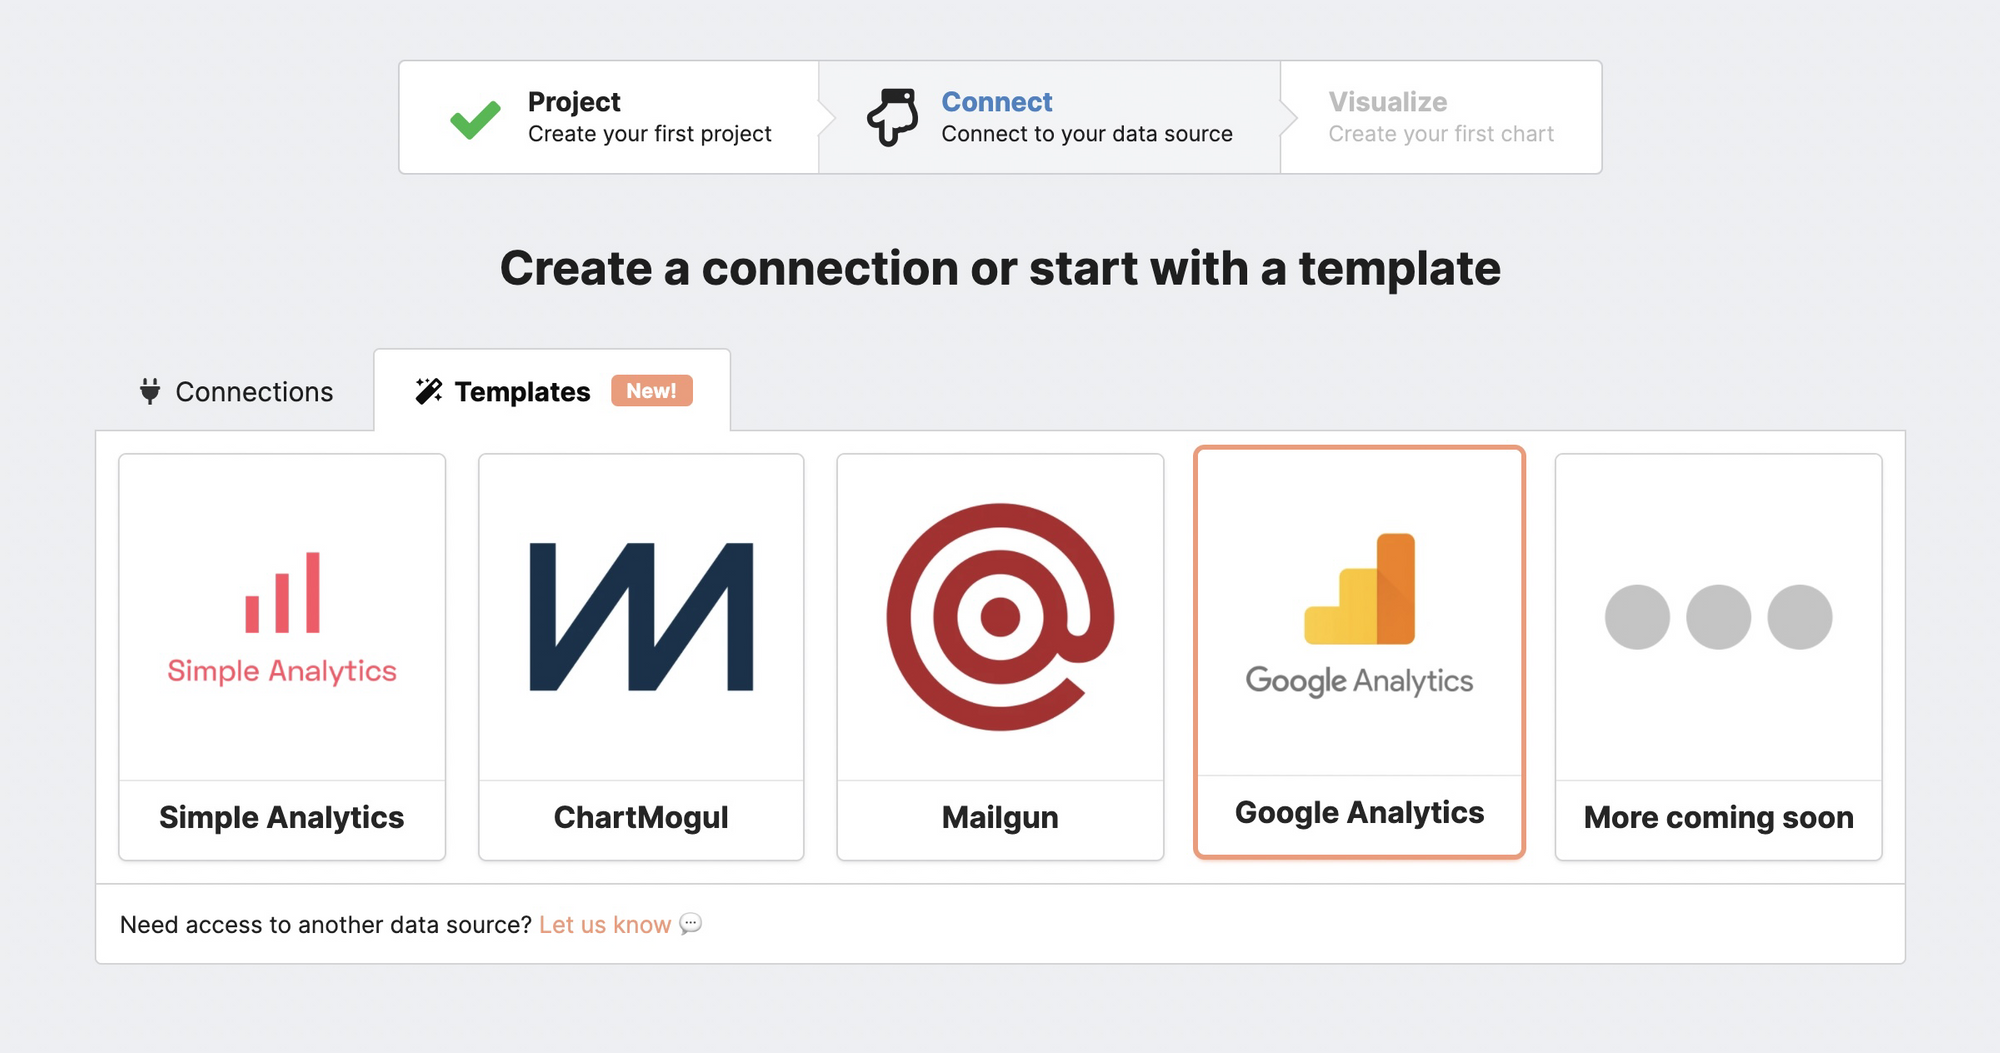Go to the Project step
The image size is (2000, 1053).
[574, 102]
